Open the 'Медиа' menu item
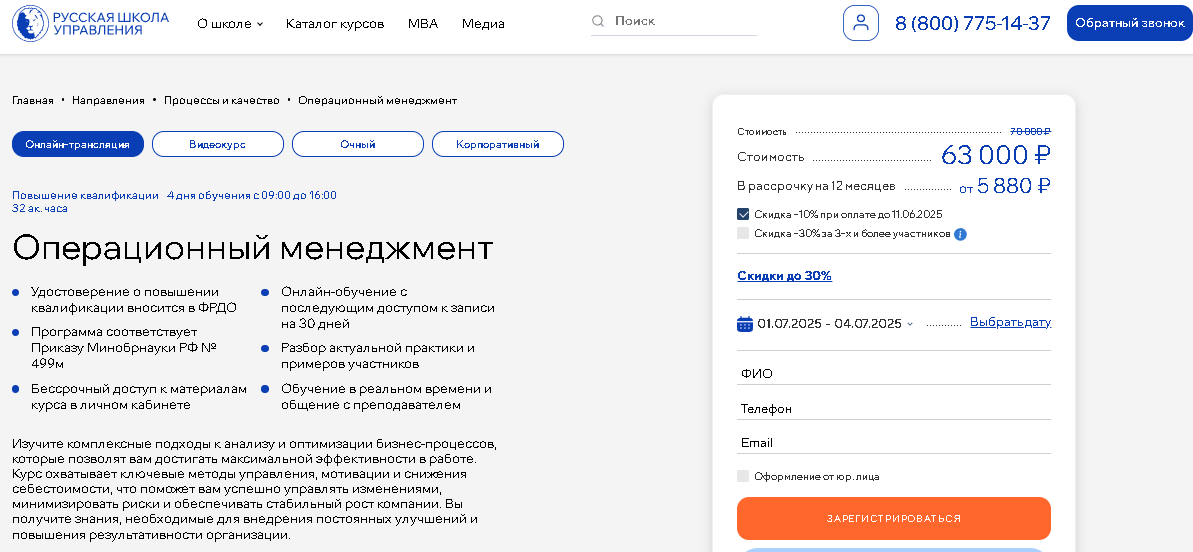This screenshot has height=552, width=1193. [483, 24]
